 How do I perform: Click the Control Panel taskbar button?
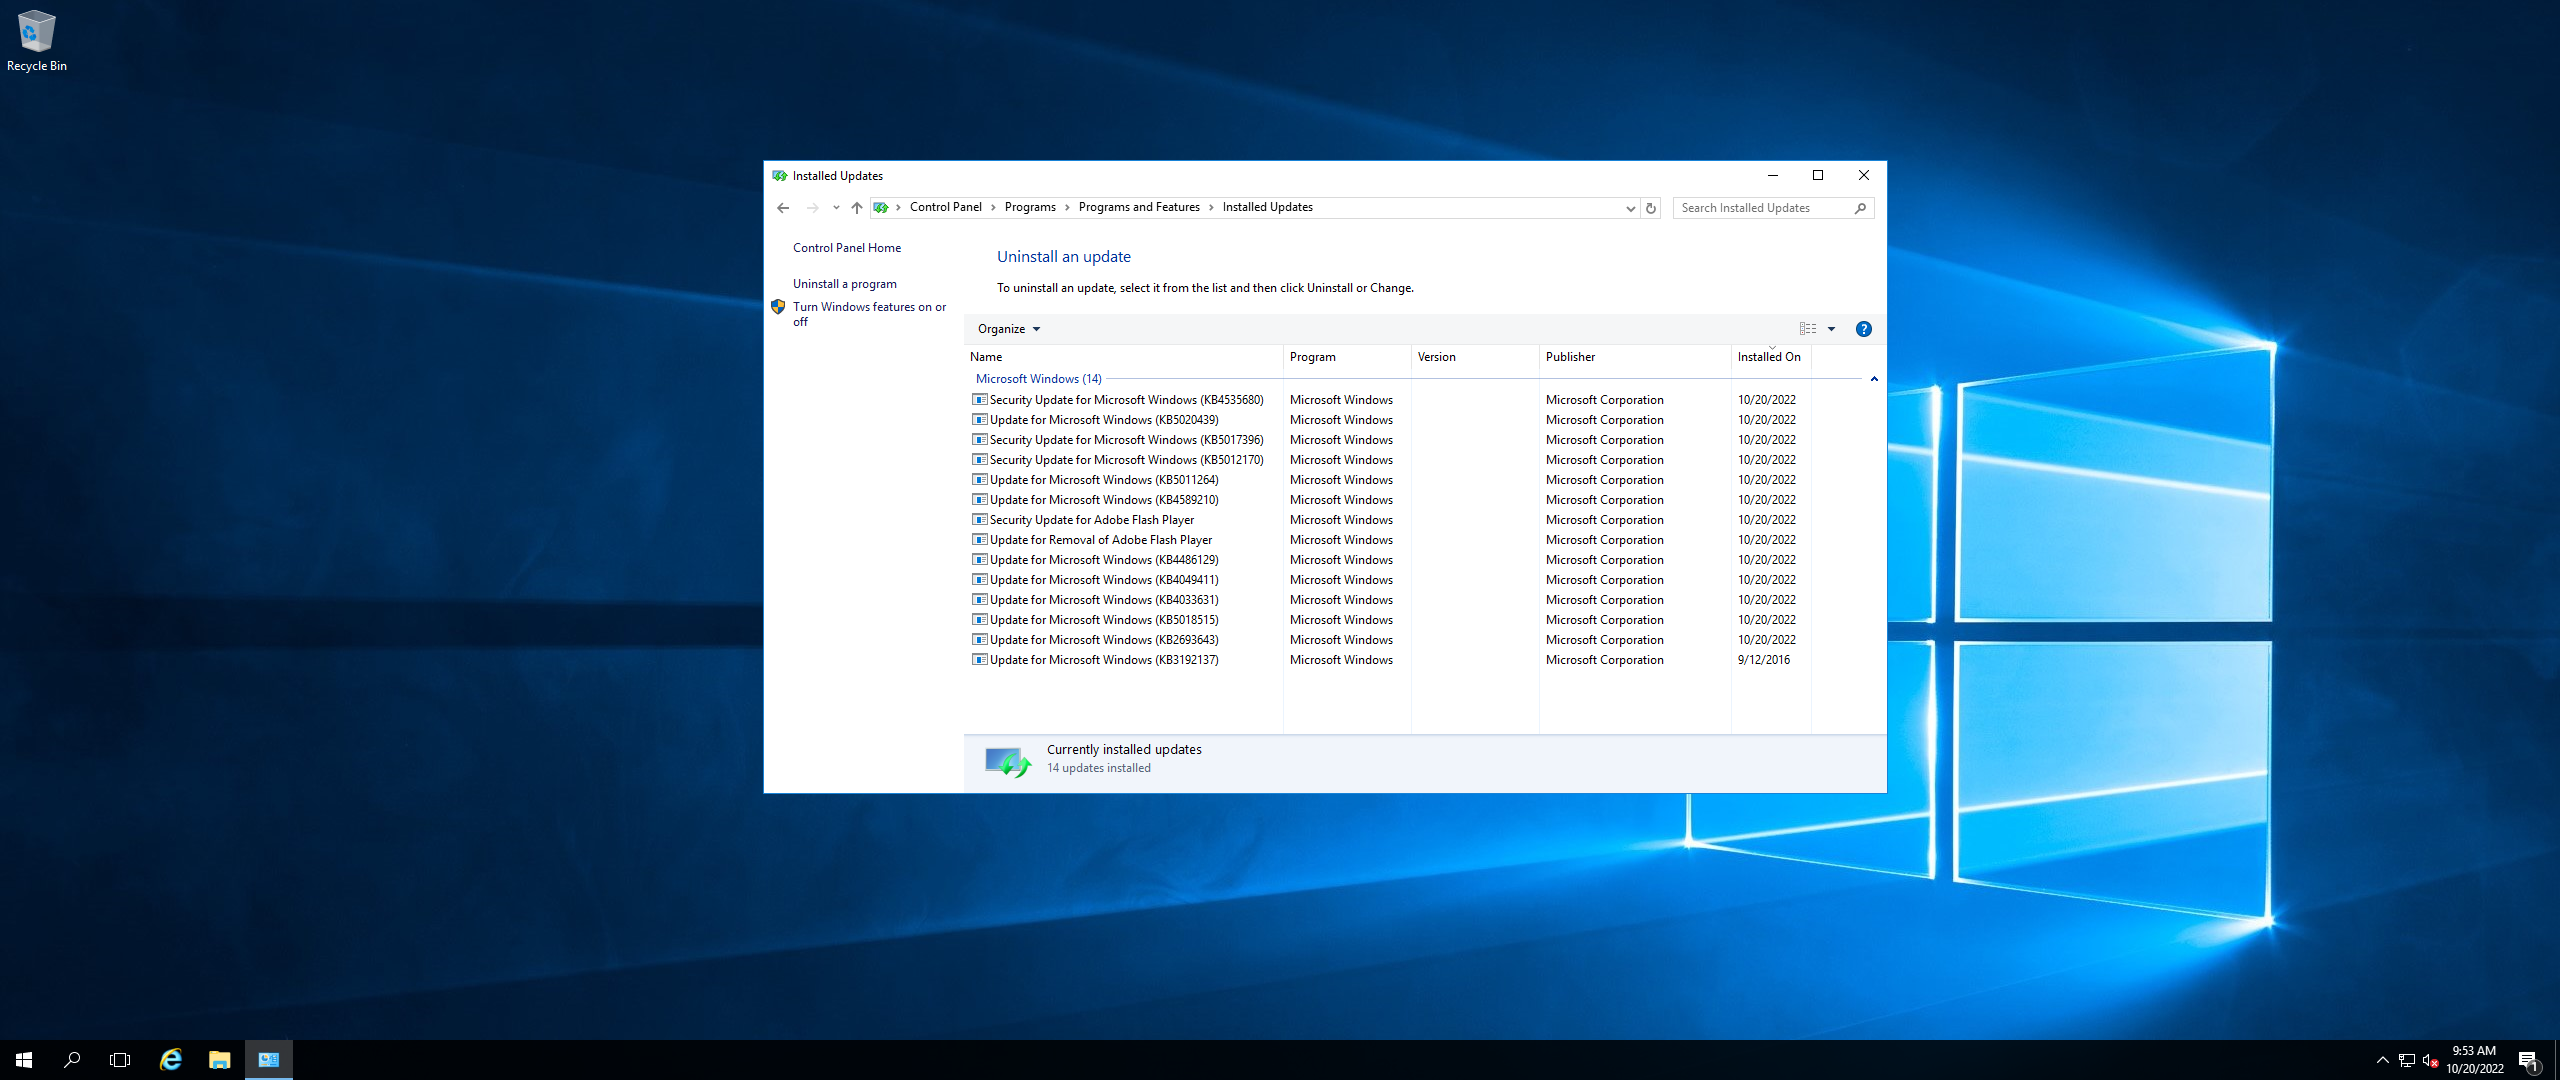(269, 1060)
